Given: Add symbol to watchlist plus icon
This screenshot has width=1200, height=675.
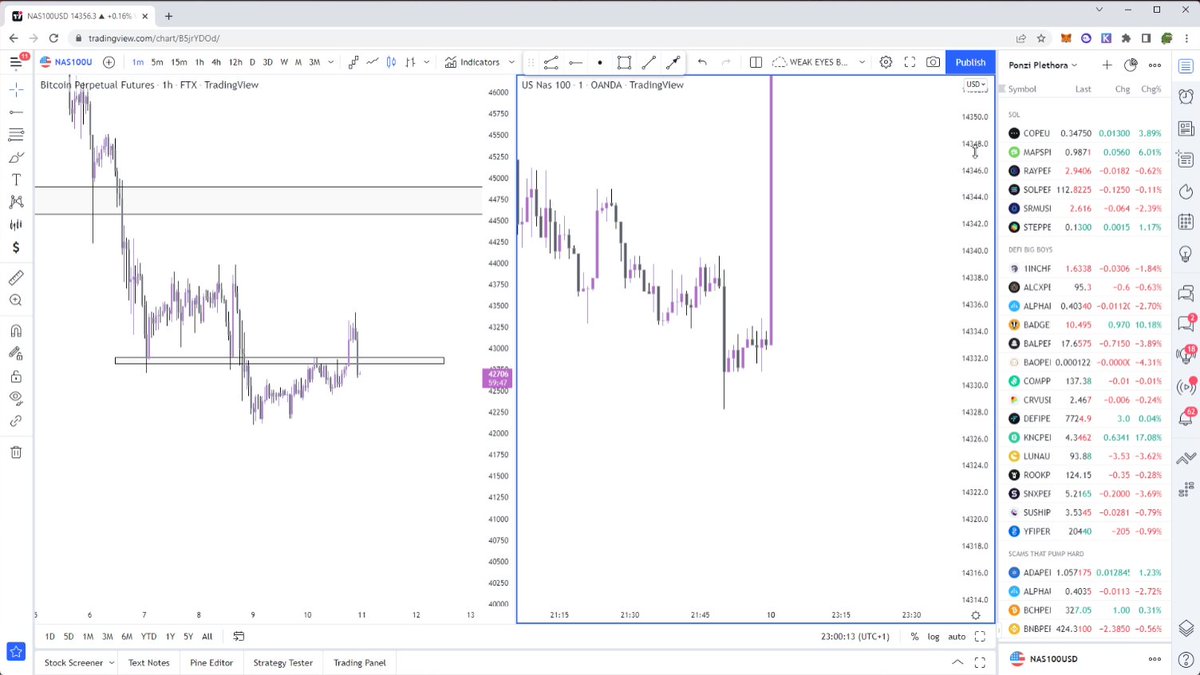Looking at the screenshot, I should [x=1107, y=65].
